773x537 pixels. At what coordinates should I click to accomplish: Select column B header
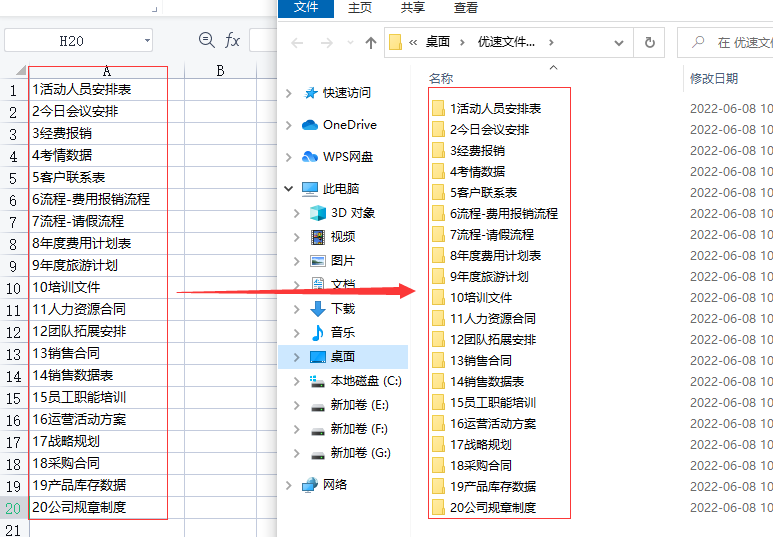(220, 71)
